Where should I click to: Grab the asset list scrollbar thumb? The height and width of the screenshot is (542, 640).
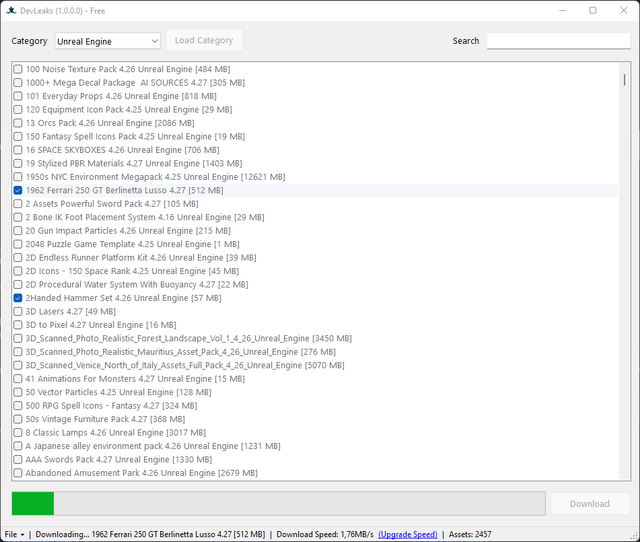coord(624,79)
